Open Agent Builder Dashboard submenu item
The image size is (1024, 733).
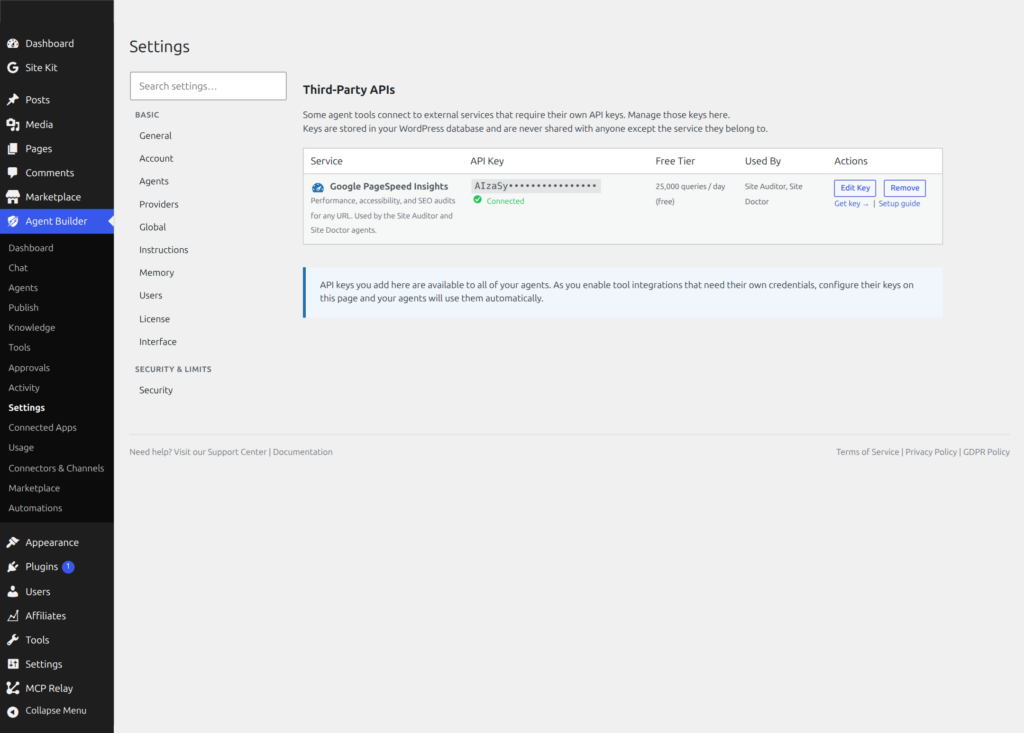tap(31, 248)
